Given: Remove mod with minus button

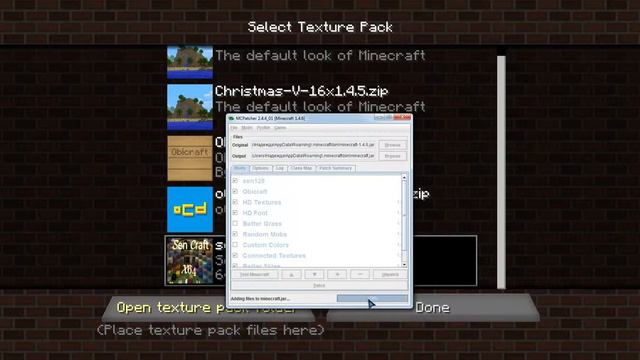Looking at the screenshot, I should click(x=360, y=275).
